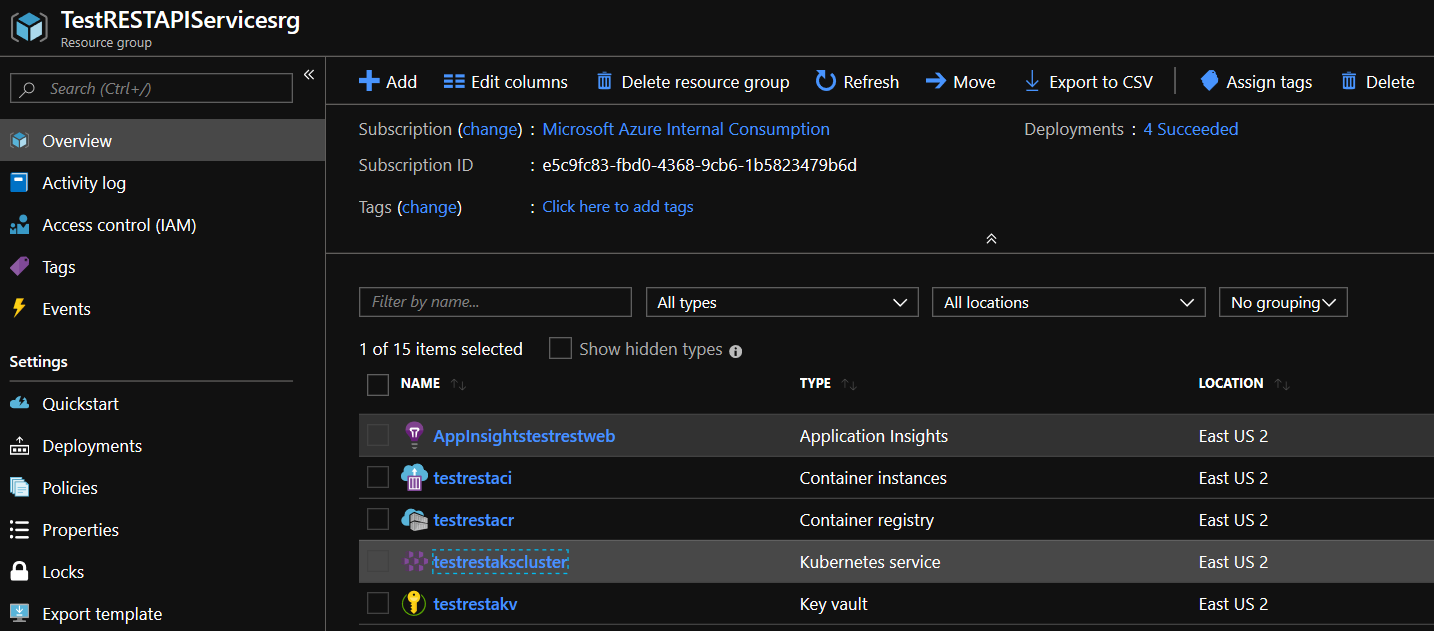This screenshot has width=1434, height=631.
Task: Collapse the essentials section with the double chevron
Action: coord(991,238)
